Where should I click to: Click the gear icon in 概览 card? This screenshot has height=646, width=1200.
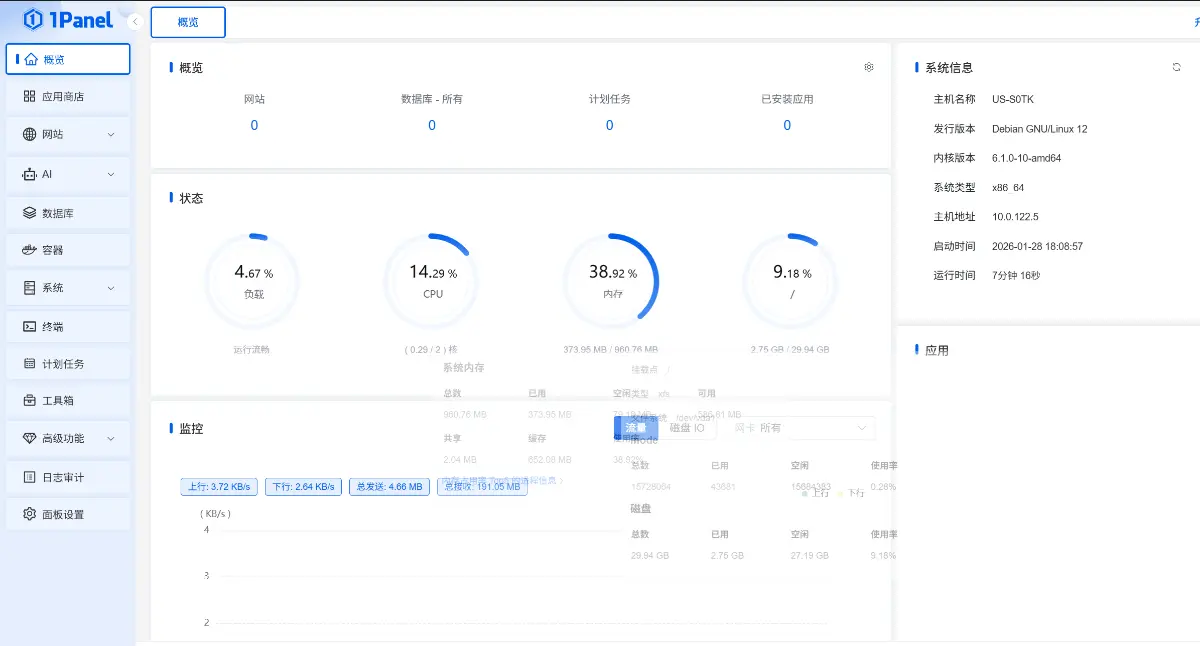click(x=869, y=67)
